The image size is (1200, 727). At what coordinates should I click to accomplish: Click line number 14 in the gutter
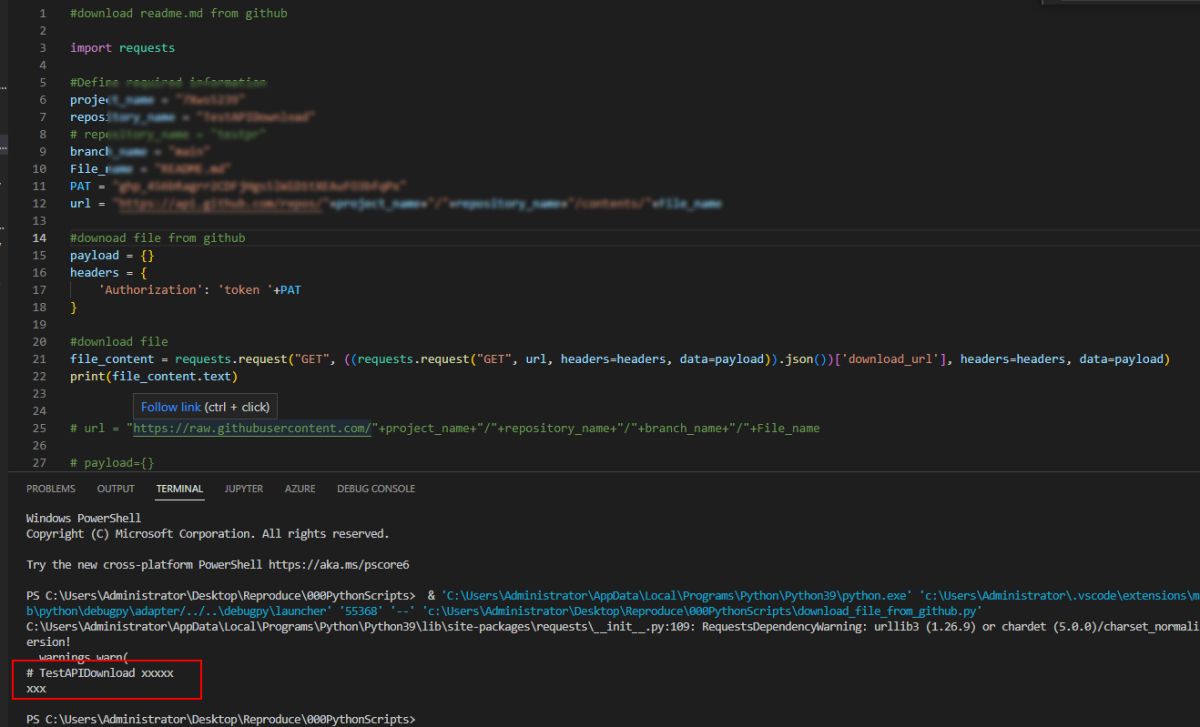point(40,238)
